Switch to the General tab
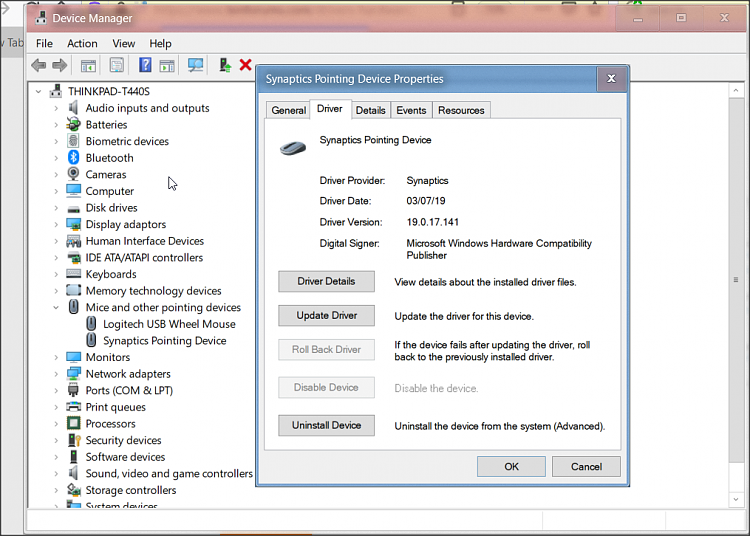This screenshot has width=750, height=536. tap(288, 110)
